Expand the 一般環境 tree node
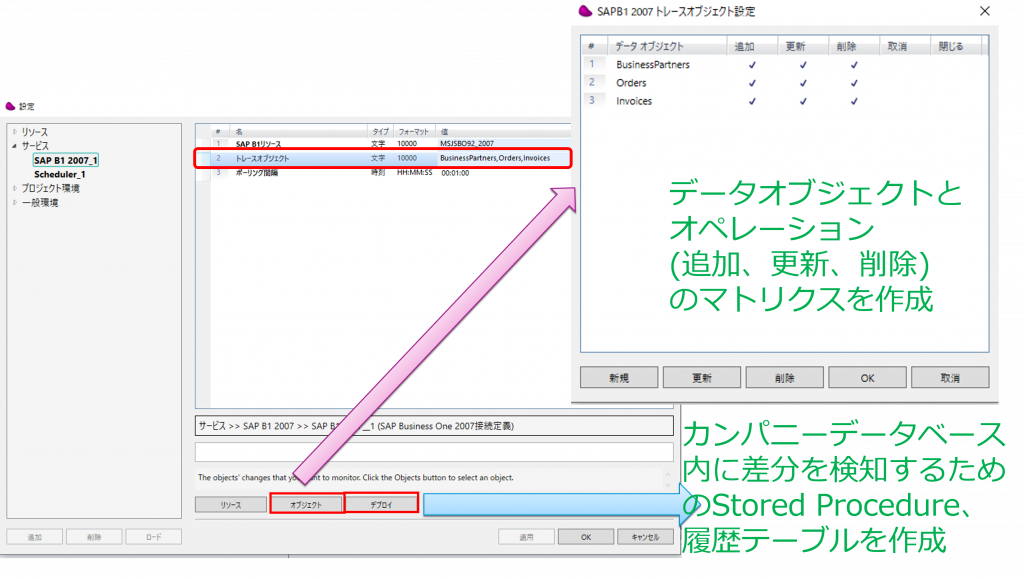 coord(14,202)
